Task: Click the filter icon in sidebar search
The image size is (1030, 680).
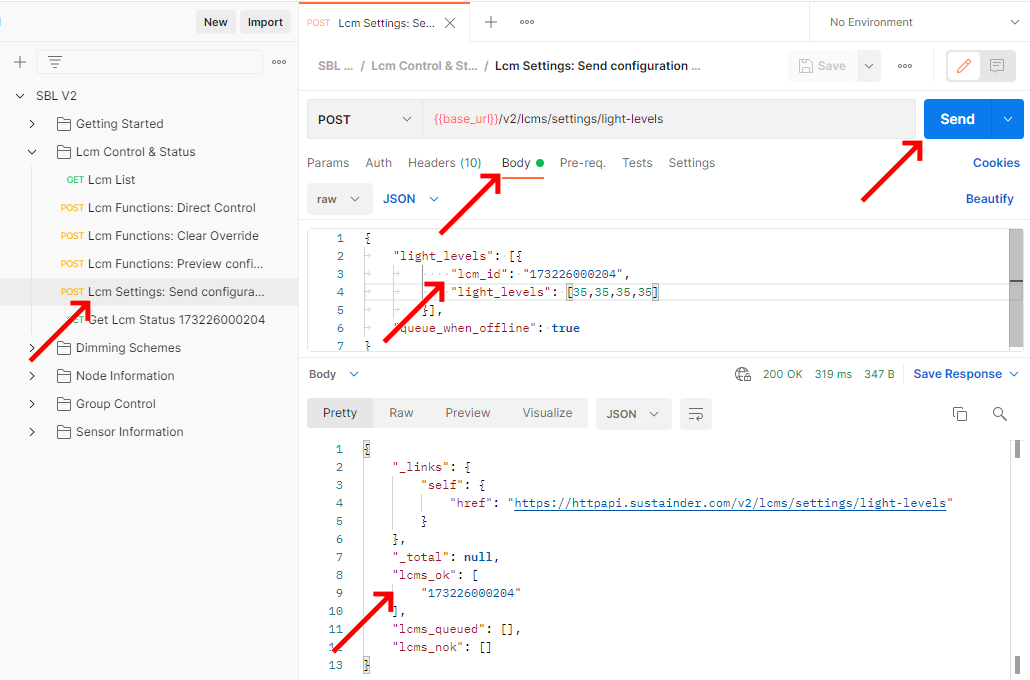Action: click(55, 62)
